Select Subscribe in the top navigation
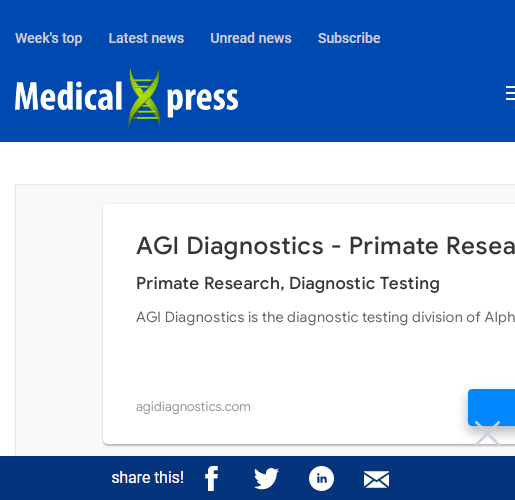515x500 pixels. (x=349, y=38)
